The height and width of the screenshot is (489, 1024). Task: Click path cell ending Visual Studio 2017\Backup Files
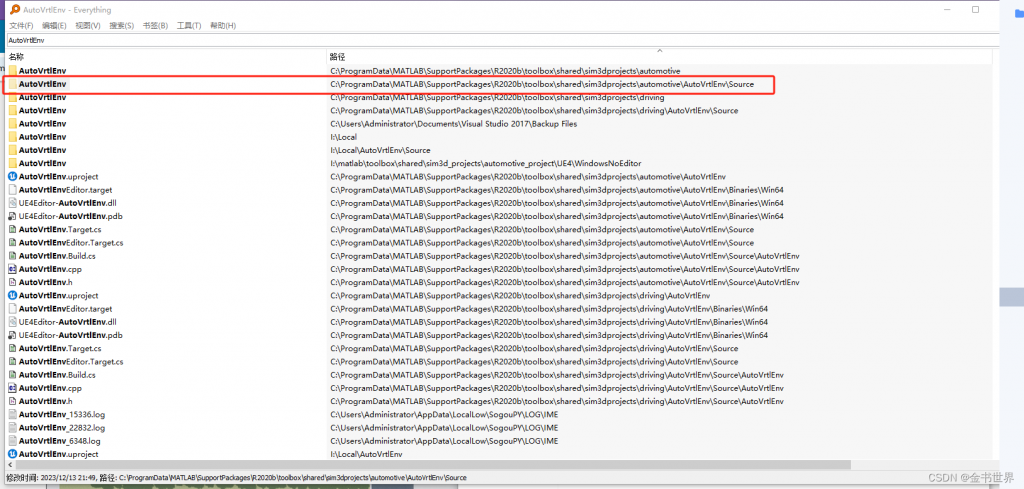(x=453, y=123)
